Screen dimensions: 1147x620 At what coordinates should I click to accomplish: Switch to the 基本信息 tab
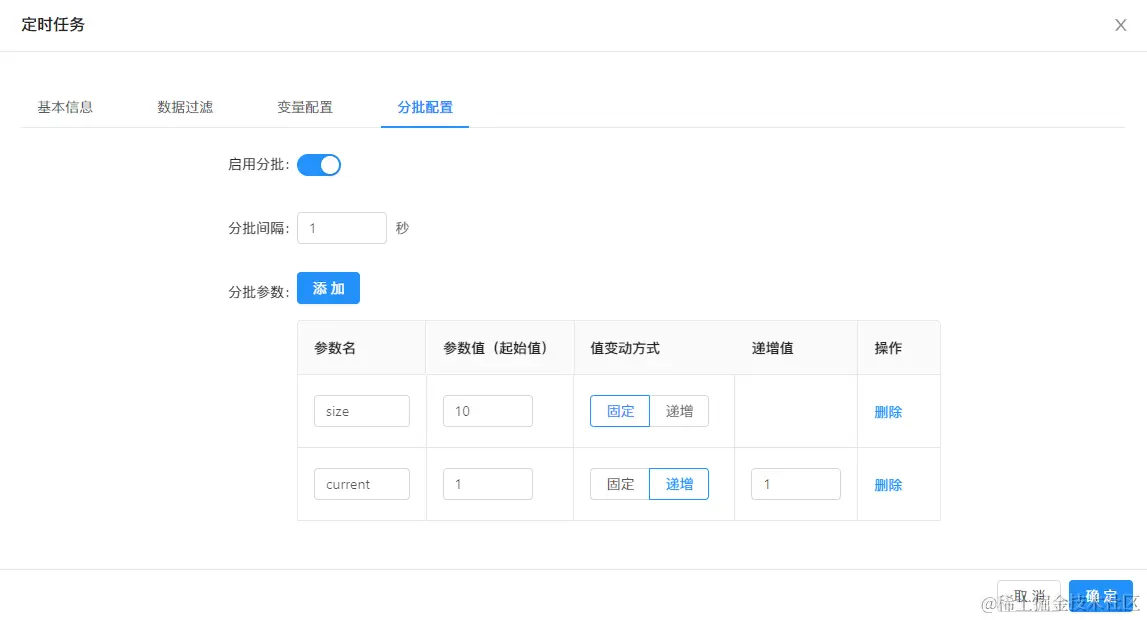click(65, 107)
